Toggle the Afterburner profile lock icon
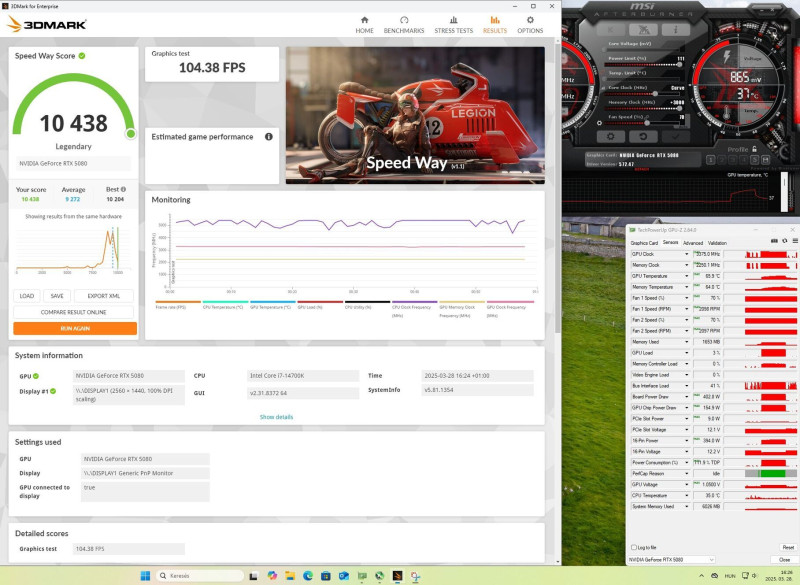 (754, 149)
